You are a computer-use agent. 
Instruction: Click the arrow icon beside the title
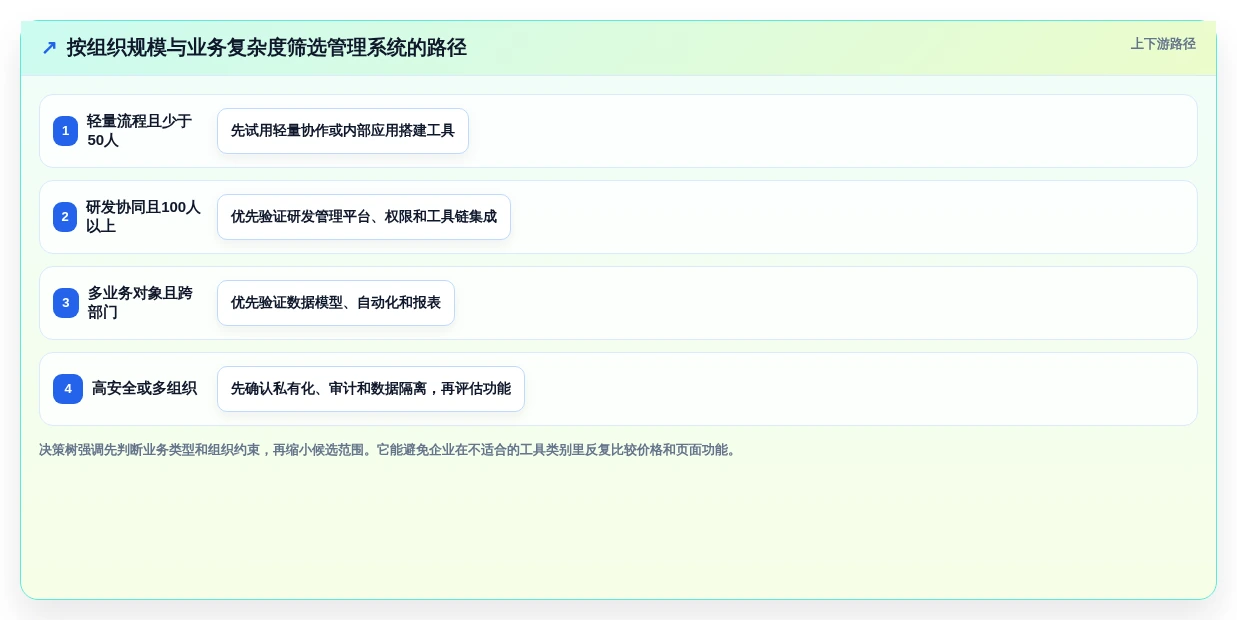click(x=49, y=48)
